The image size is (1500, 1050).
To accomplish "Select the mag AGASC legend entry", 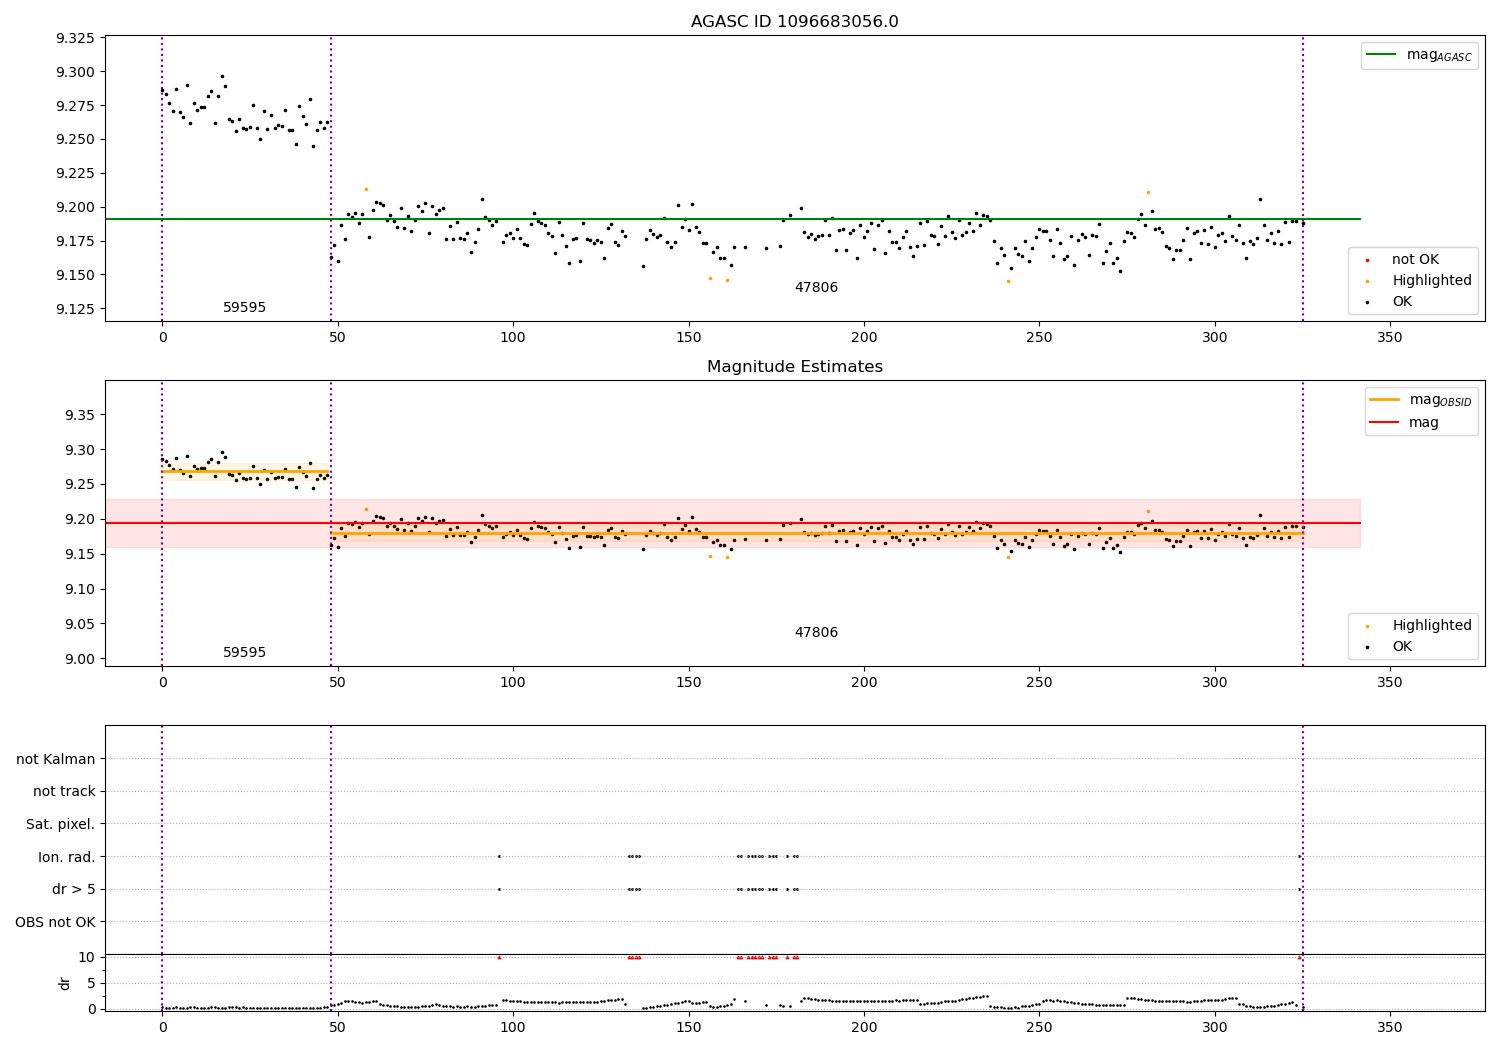I will coord(1420,55).
